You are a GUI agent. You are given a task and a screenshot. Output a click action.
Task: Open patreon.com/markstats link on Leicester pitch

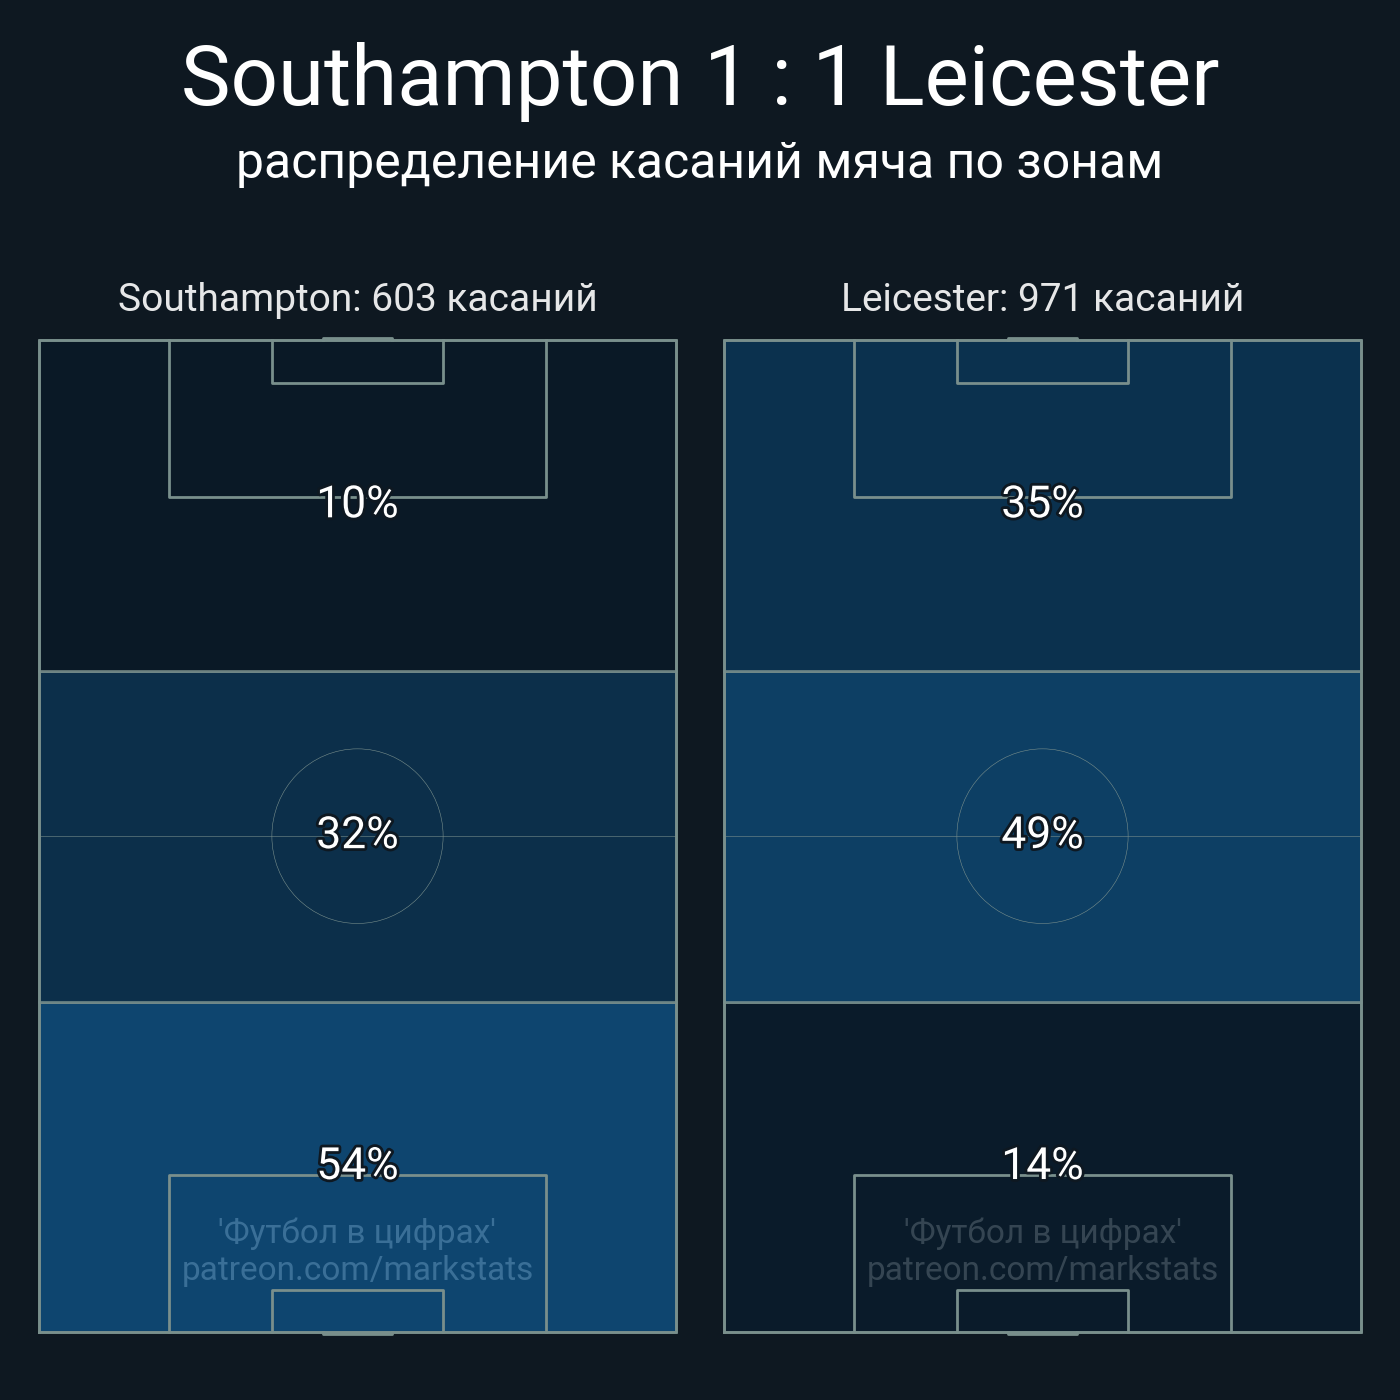(x=1042, y=1269)
